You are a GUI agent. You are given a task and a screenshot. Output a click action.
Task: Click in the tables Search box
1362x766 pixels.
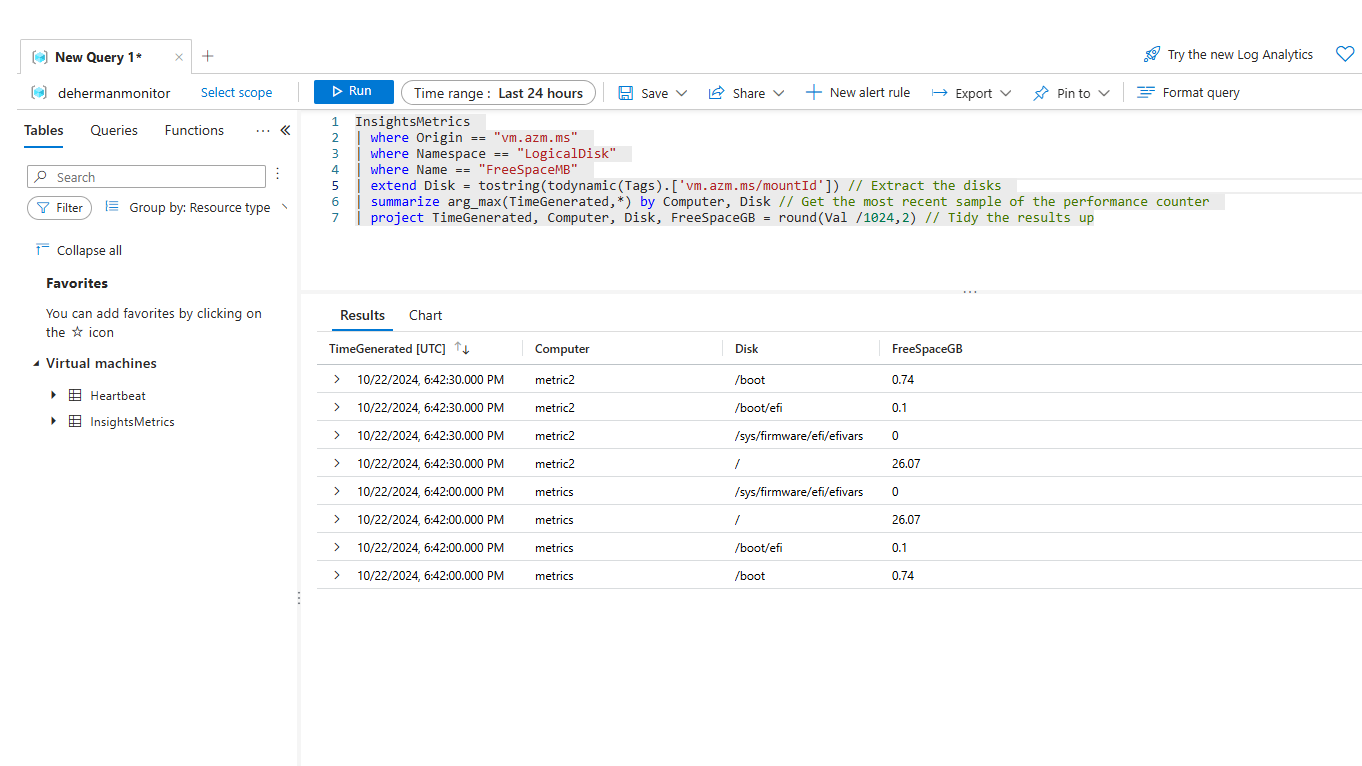pos(146,177)
